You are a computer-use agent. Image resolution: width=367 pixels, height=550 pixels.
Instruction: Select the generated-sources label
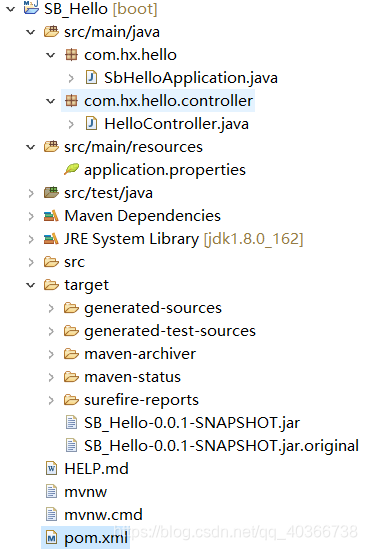point(153,308)
